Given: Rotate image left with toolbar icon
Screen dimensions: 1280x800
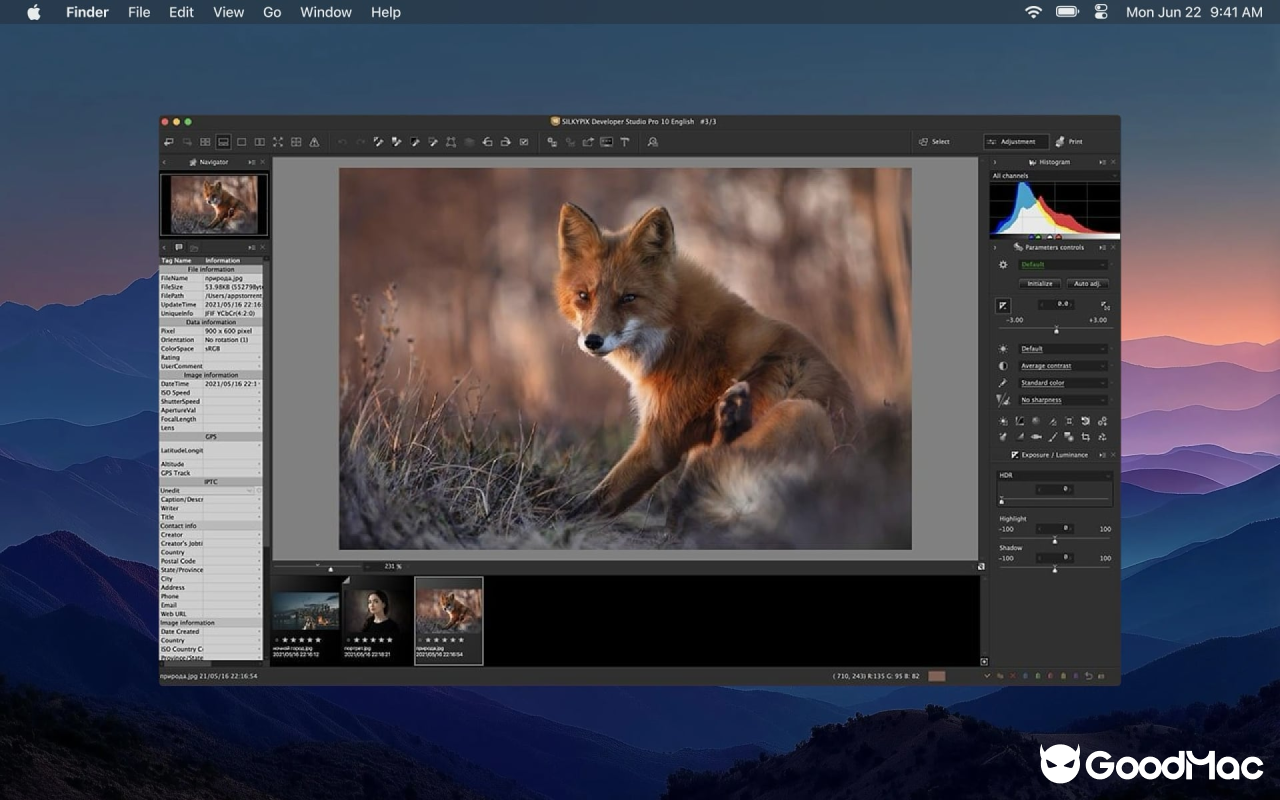Looking at the screenshot, I should click(487, 142).
